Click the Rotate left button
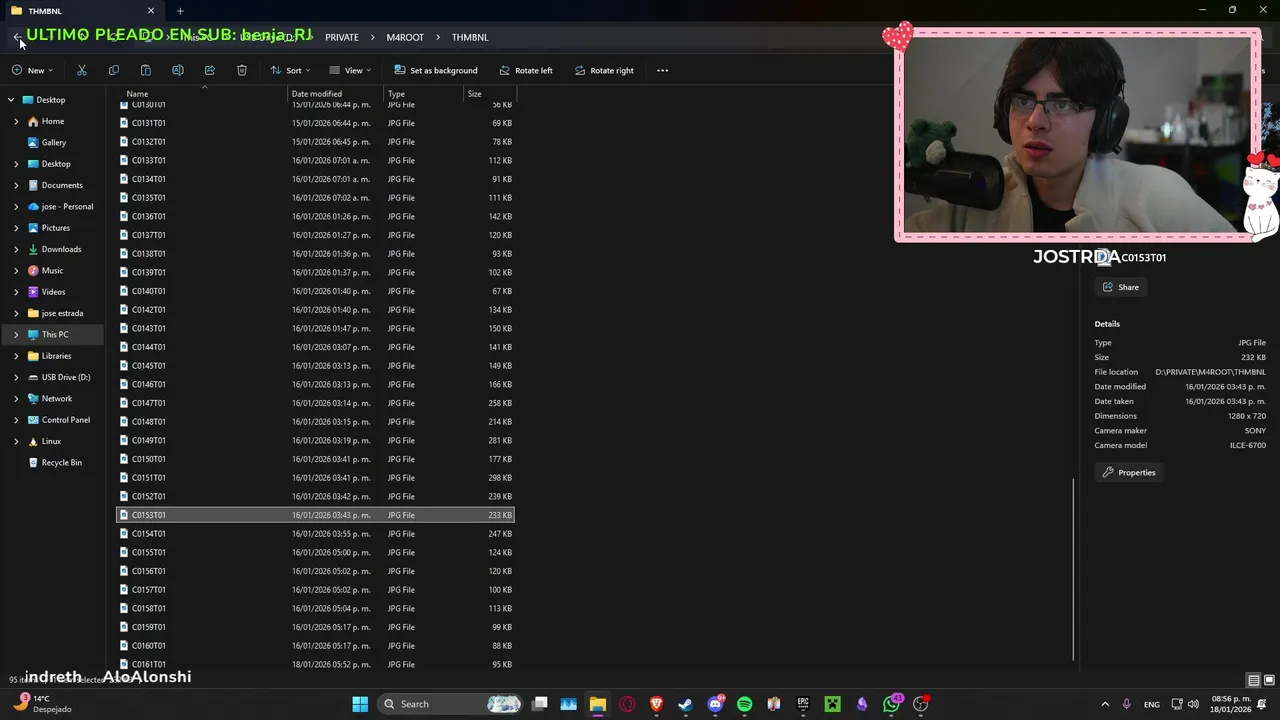Image resolution: width=1280 pixels, height=720 pixels. (526, 70)
